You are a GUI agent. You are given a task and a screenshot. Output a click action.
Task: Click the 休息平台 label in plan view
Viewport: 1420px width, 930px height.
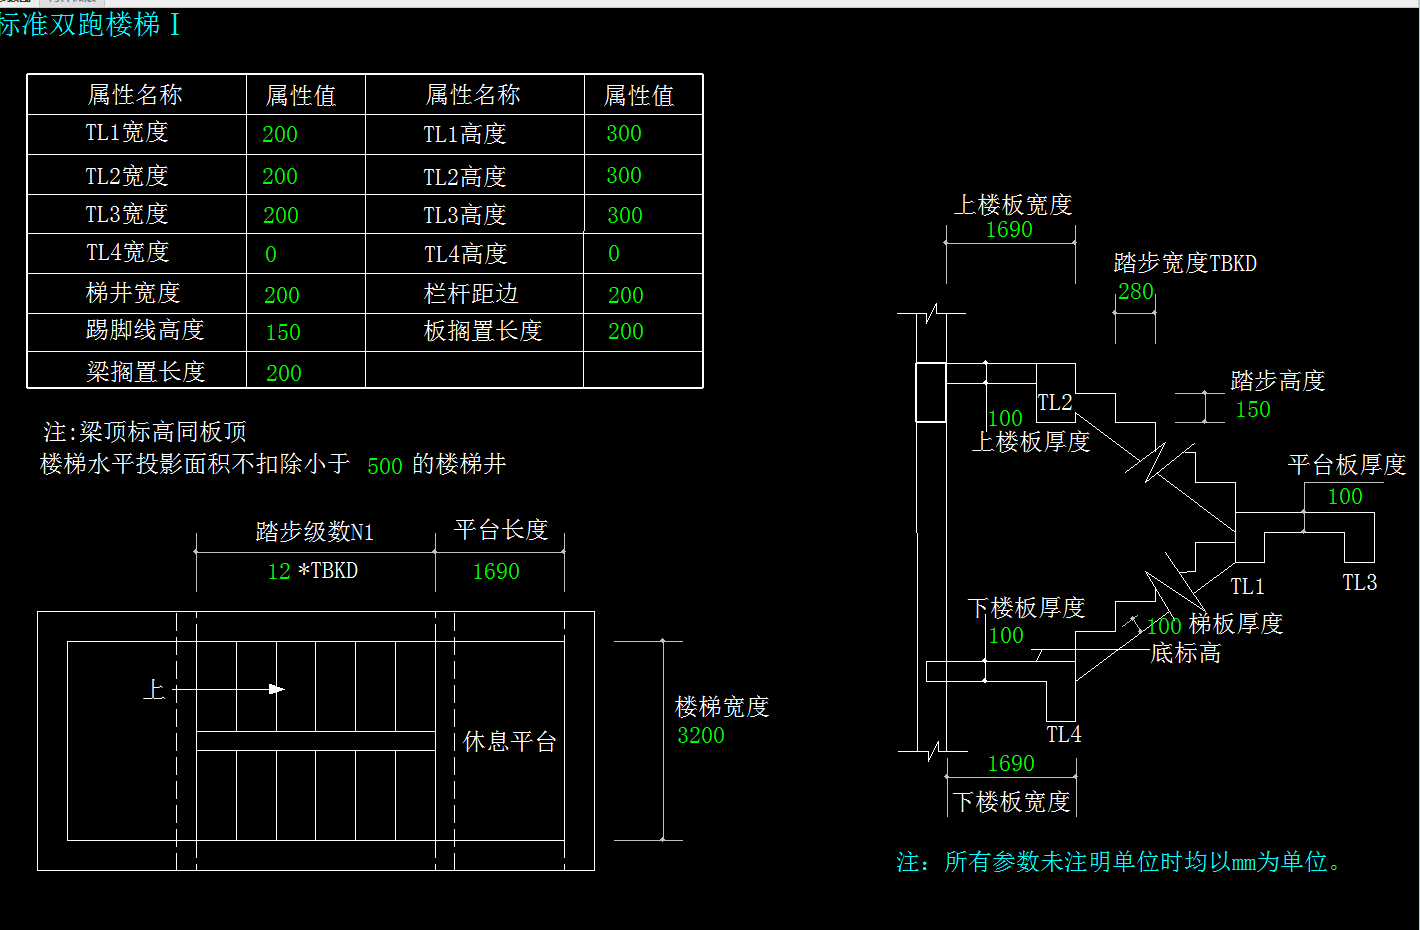(510, 742)
